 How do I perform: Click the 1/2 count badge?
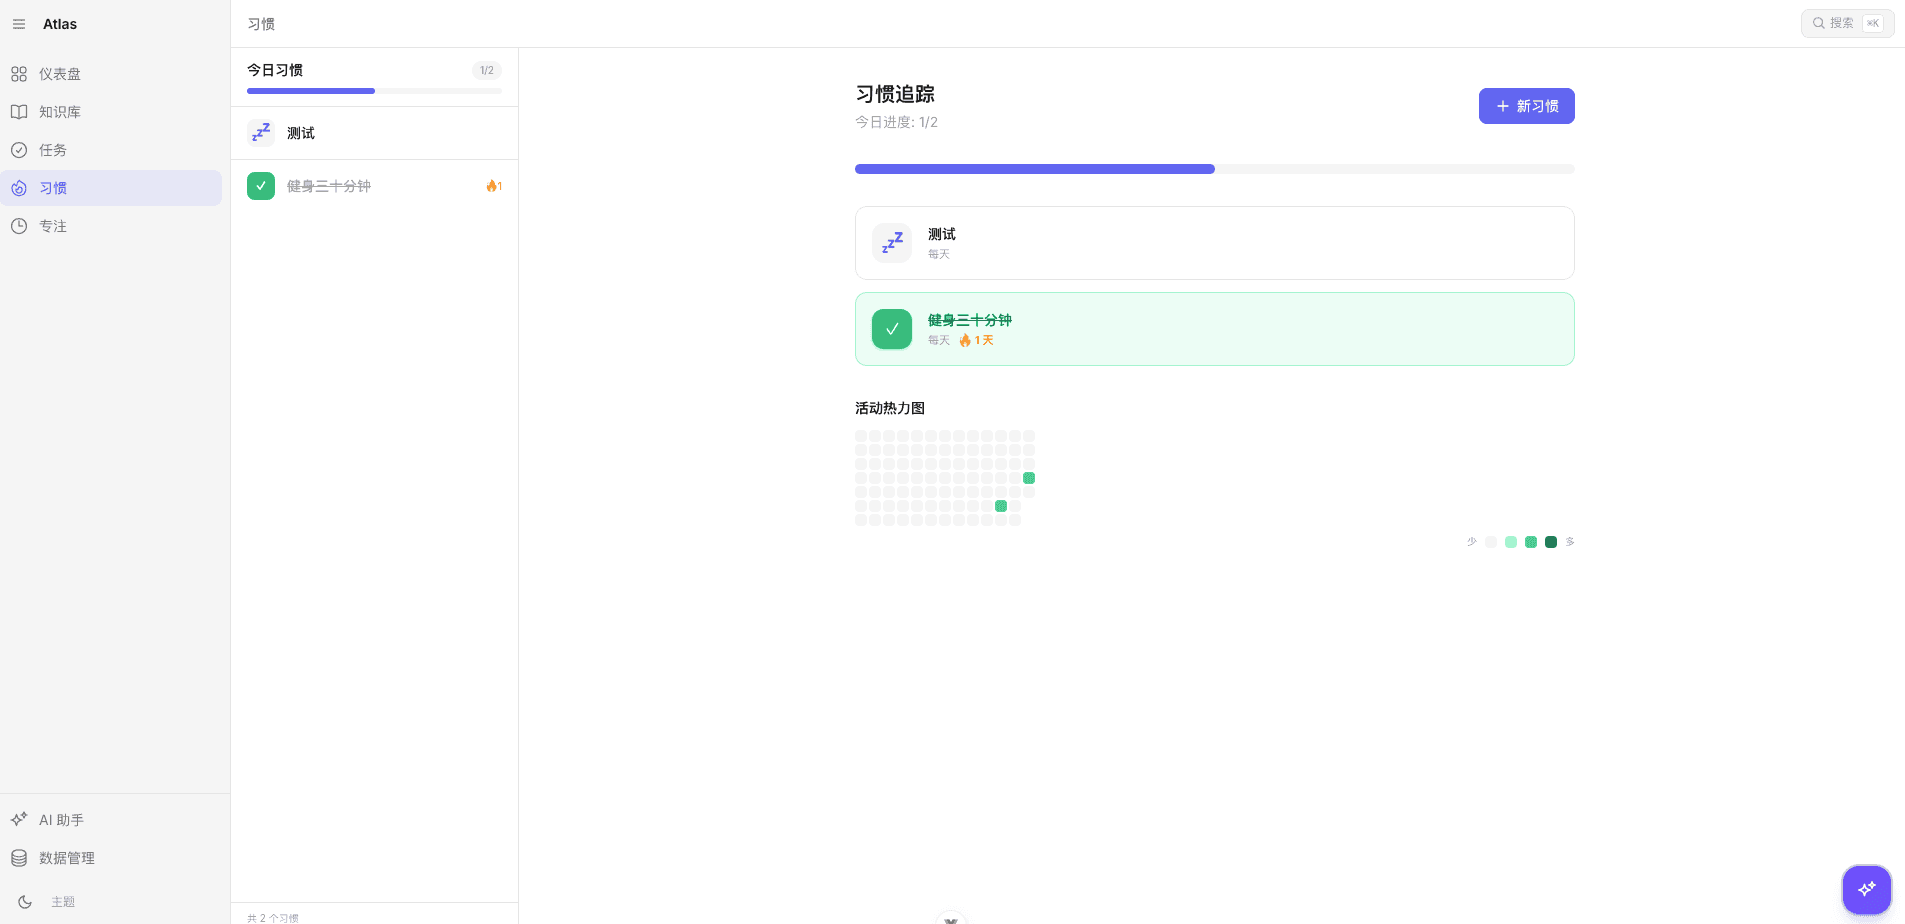pos(487,70)
